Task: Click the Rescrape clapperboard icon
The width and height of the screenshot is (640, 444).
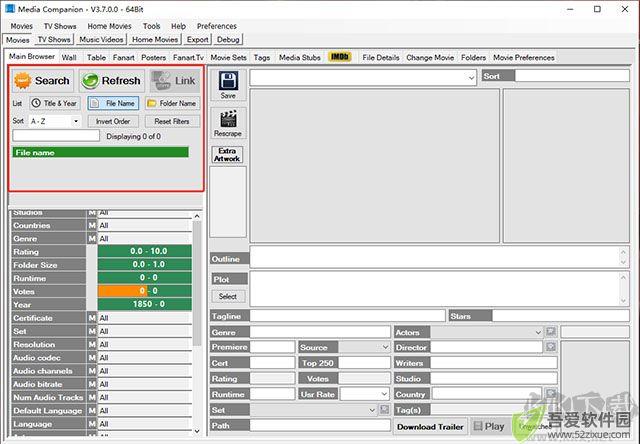Action: 228,123
